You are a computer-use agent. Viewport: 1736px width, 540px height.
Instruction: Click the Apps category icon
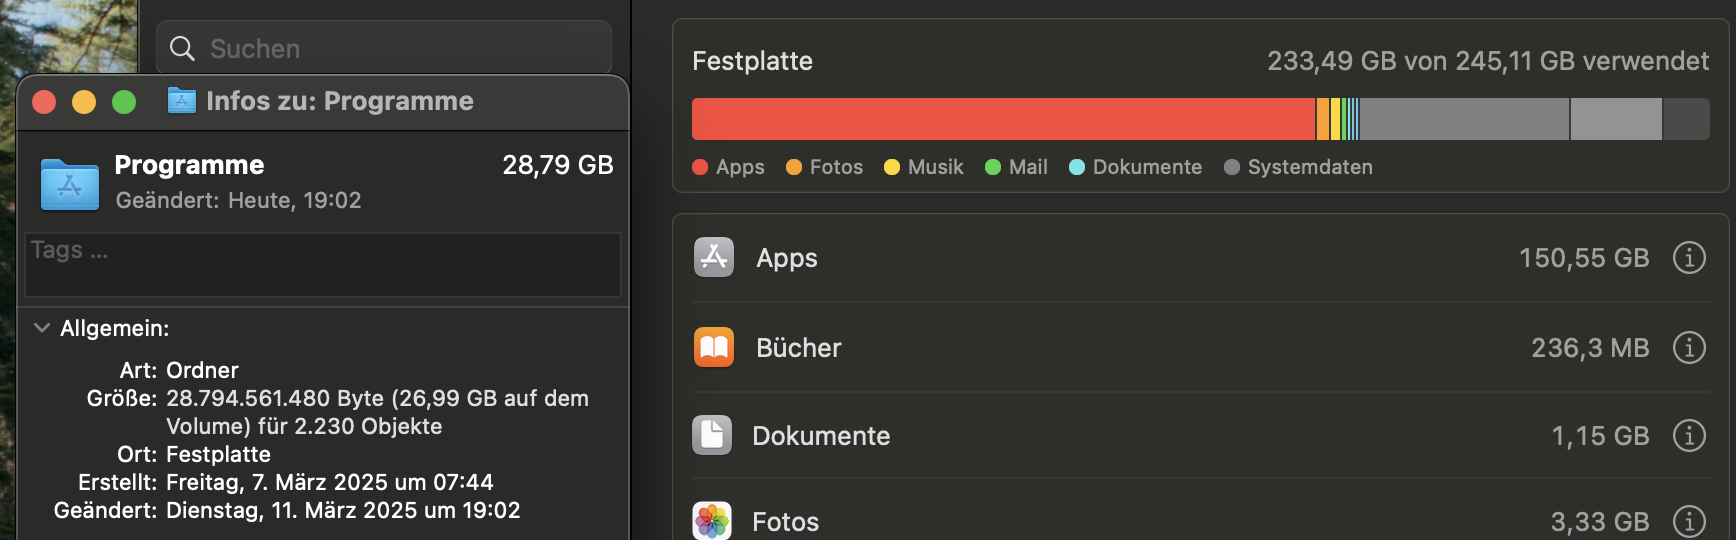pyautogui.click(x=714, y=258)
